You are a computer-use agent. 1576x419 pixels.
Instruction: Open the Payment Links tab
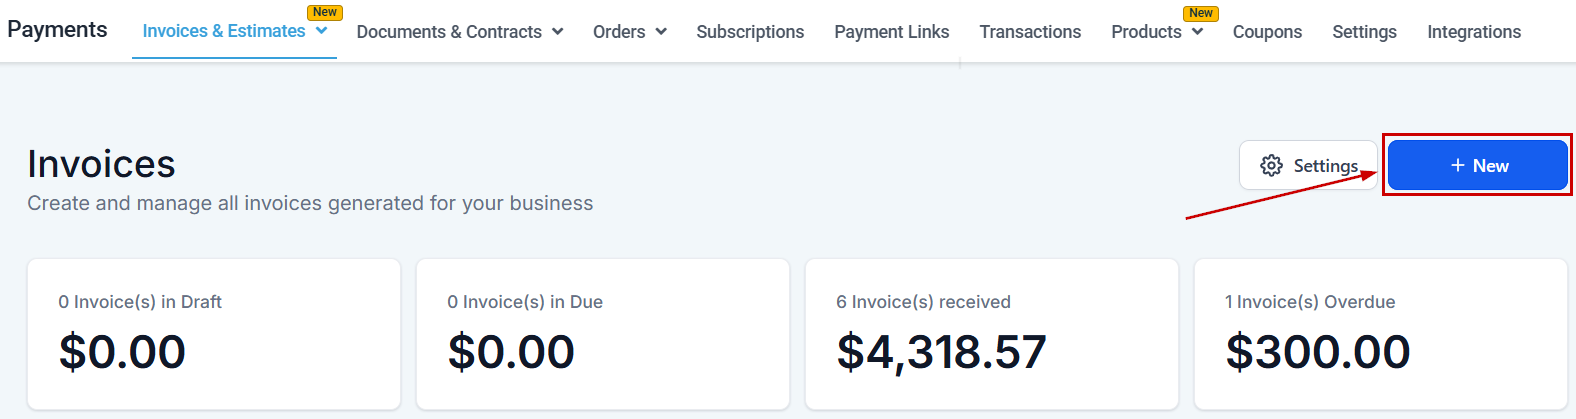tap(891, 32)
